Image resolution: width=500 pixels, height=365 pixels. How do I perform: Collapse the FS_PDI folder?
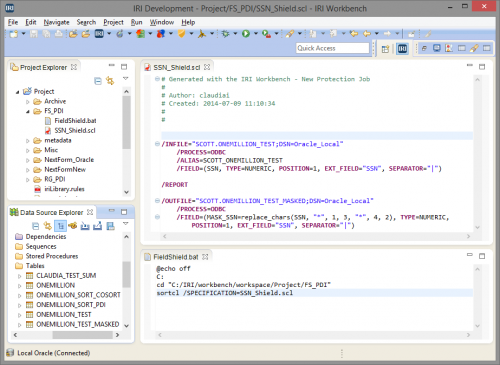pyautogui.click(x=28, y=111)
